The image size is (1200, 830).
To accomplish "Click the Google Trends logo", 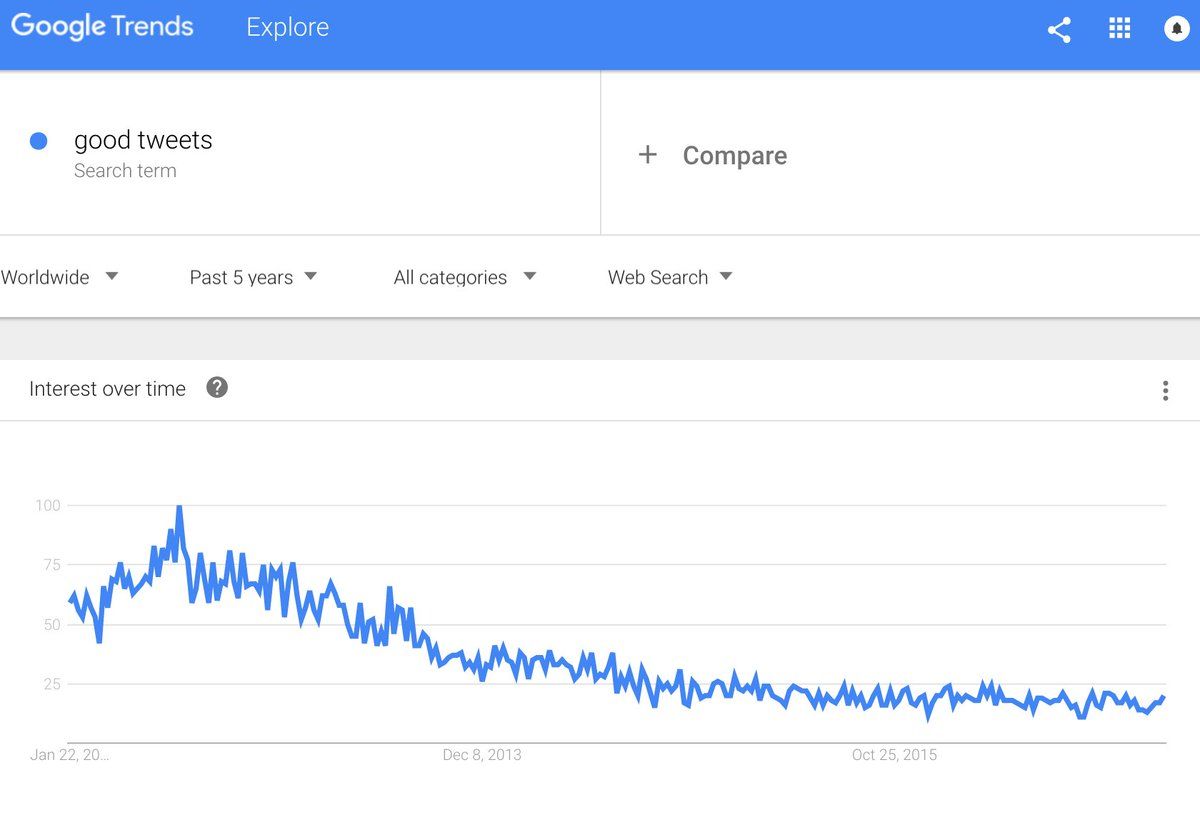I will tap(102, 27).
